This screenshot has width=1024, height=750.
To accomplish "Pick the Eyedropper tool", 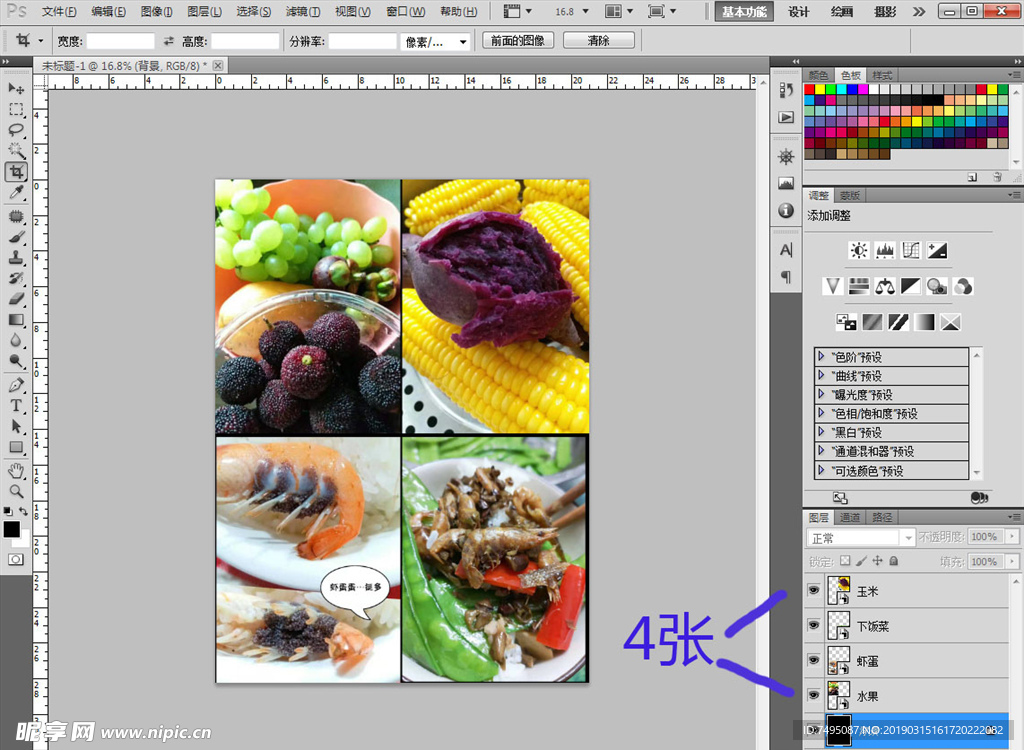I will (17, 192).
